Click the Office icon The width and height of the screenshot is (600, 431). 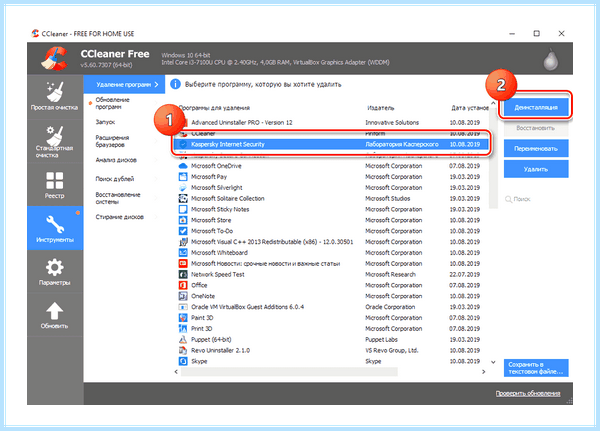coord(183,285)
